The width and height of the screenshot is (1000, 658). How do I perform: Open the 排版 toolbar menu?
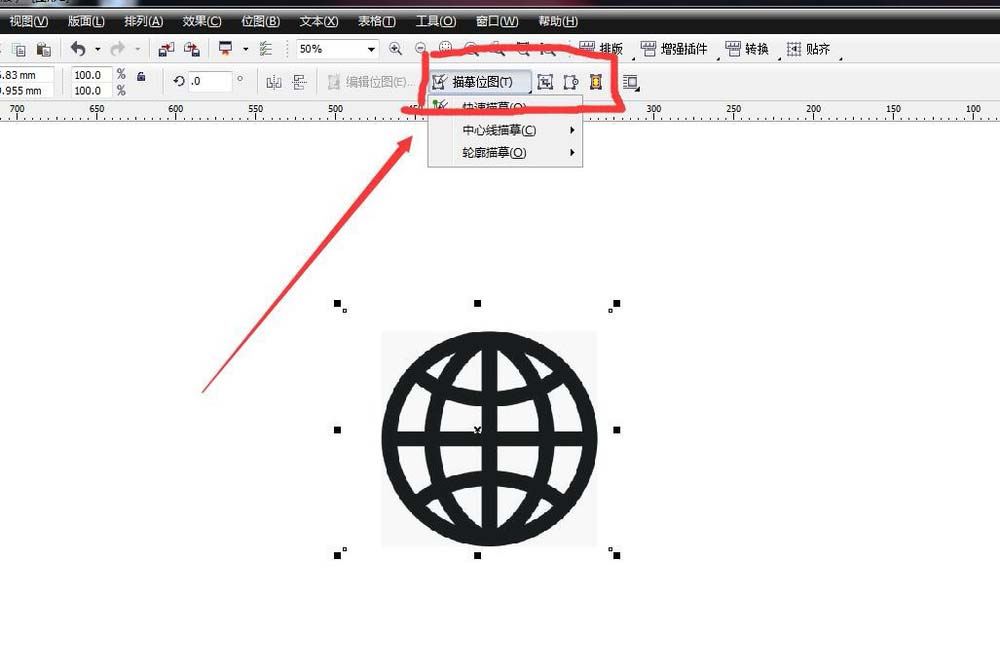(601, 49)
